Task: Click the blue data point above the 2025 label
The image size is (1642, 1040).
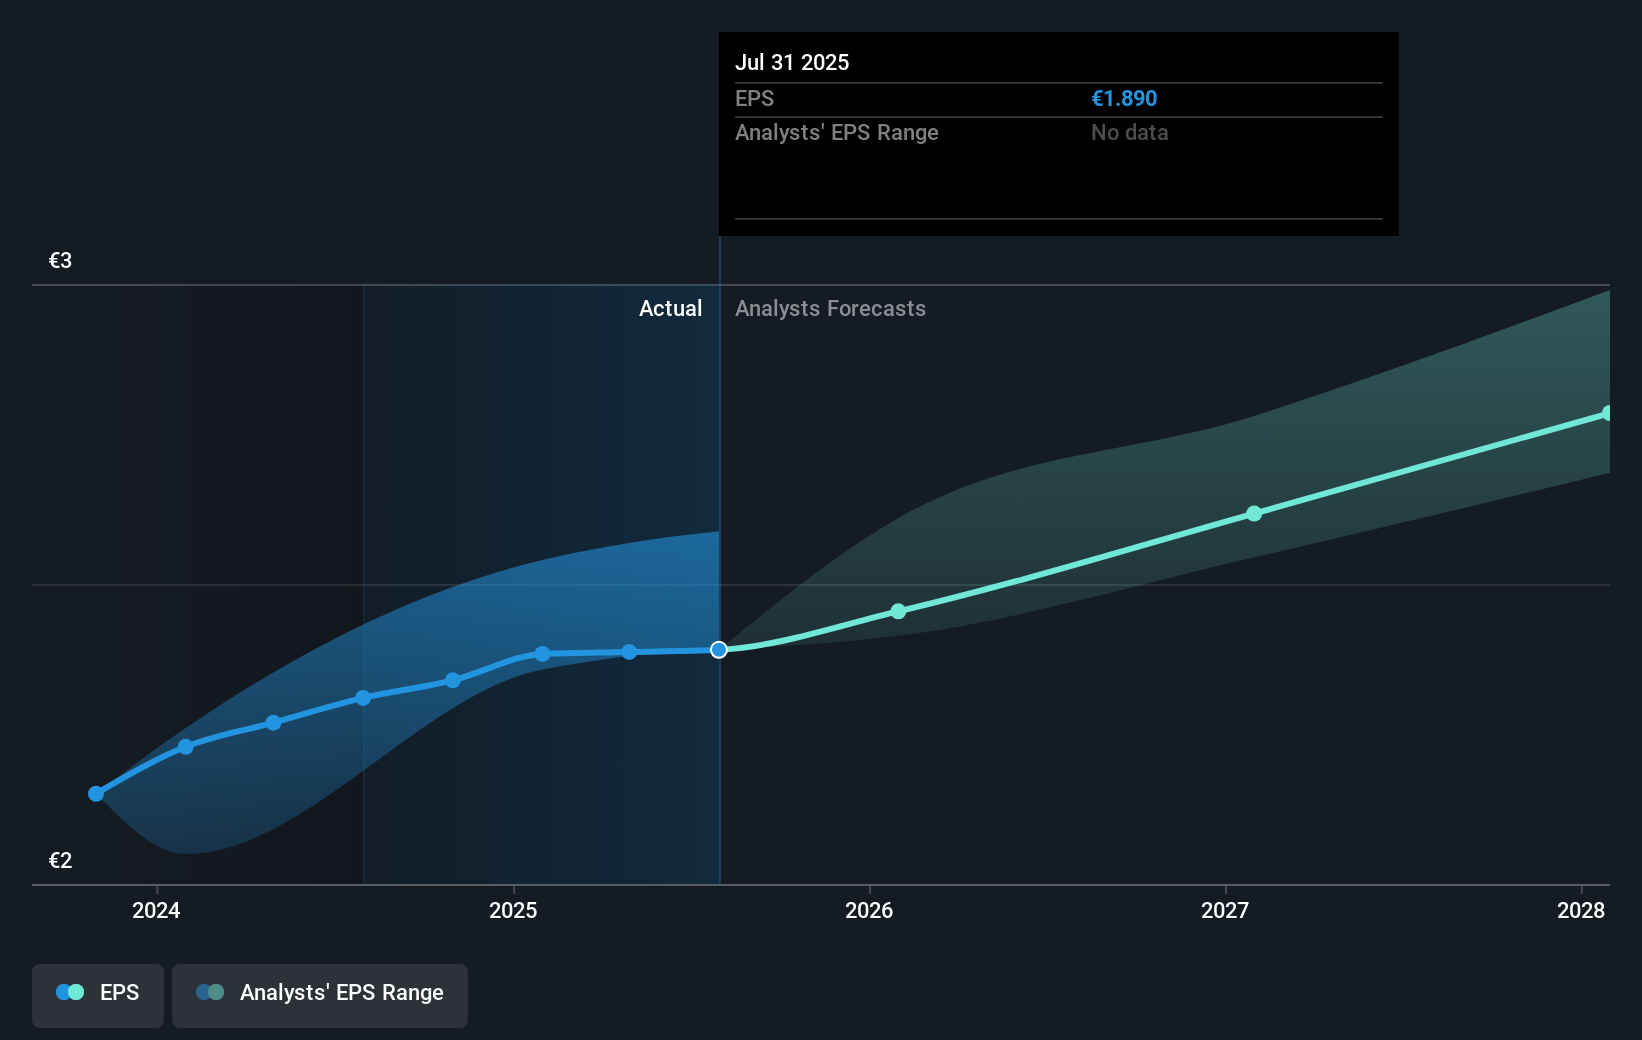Action: coord(541,653)
